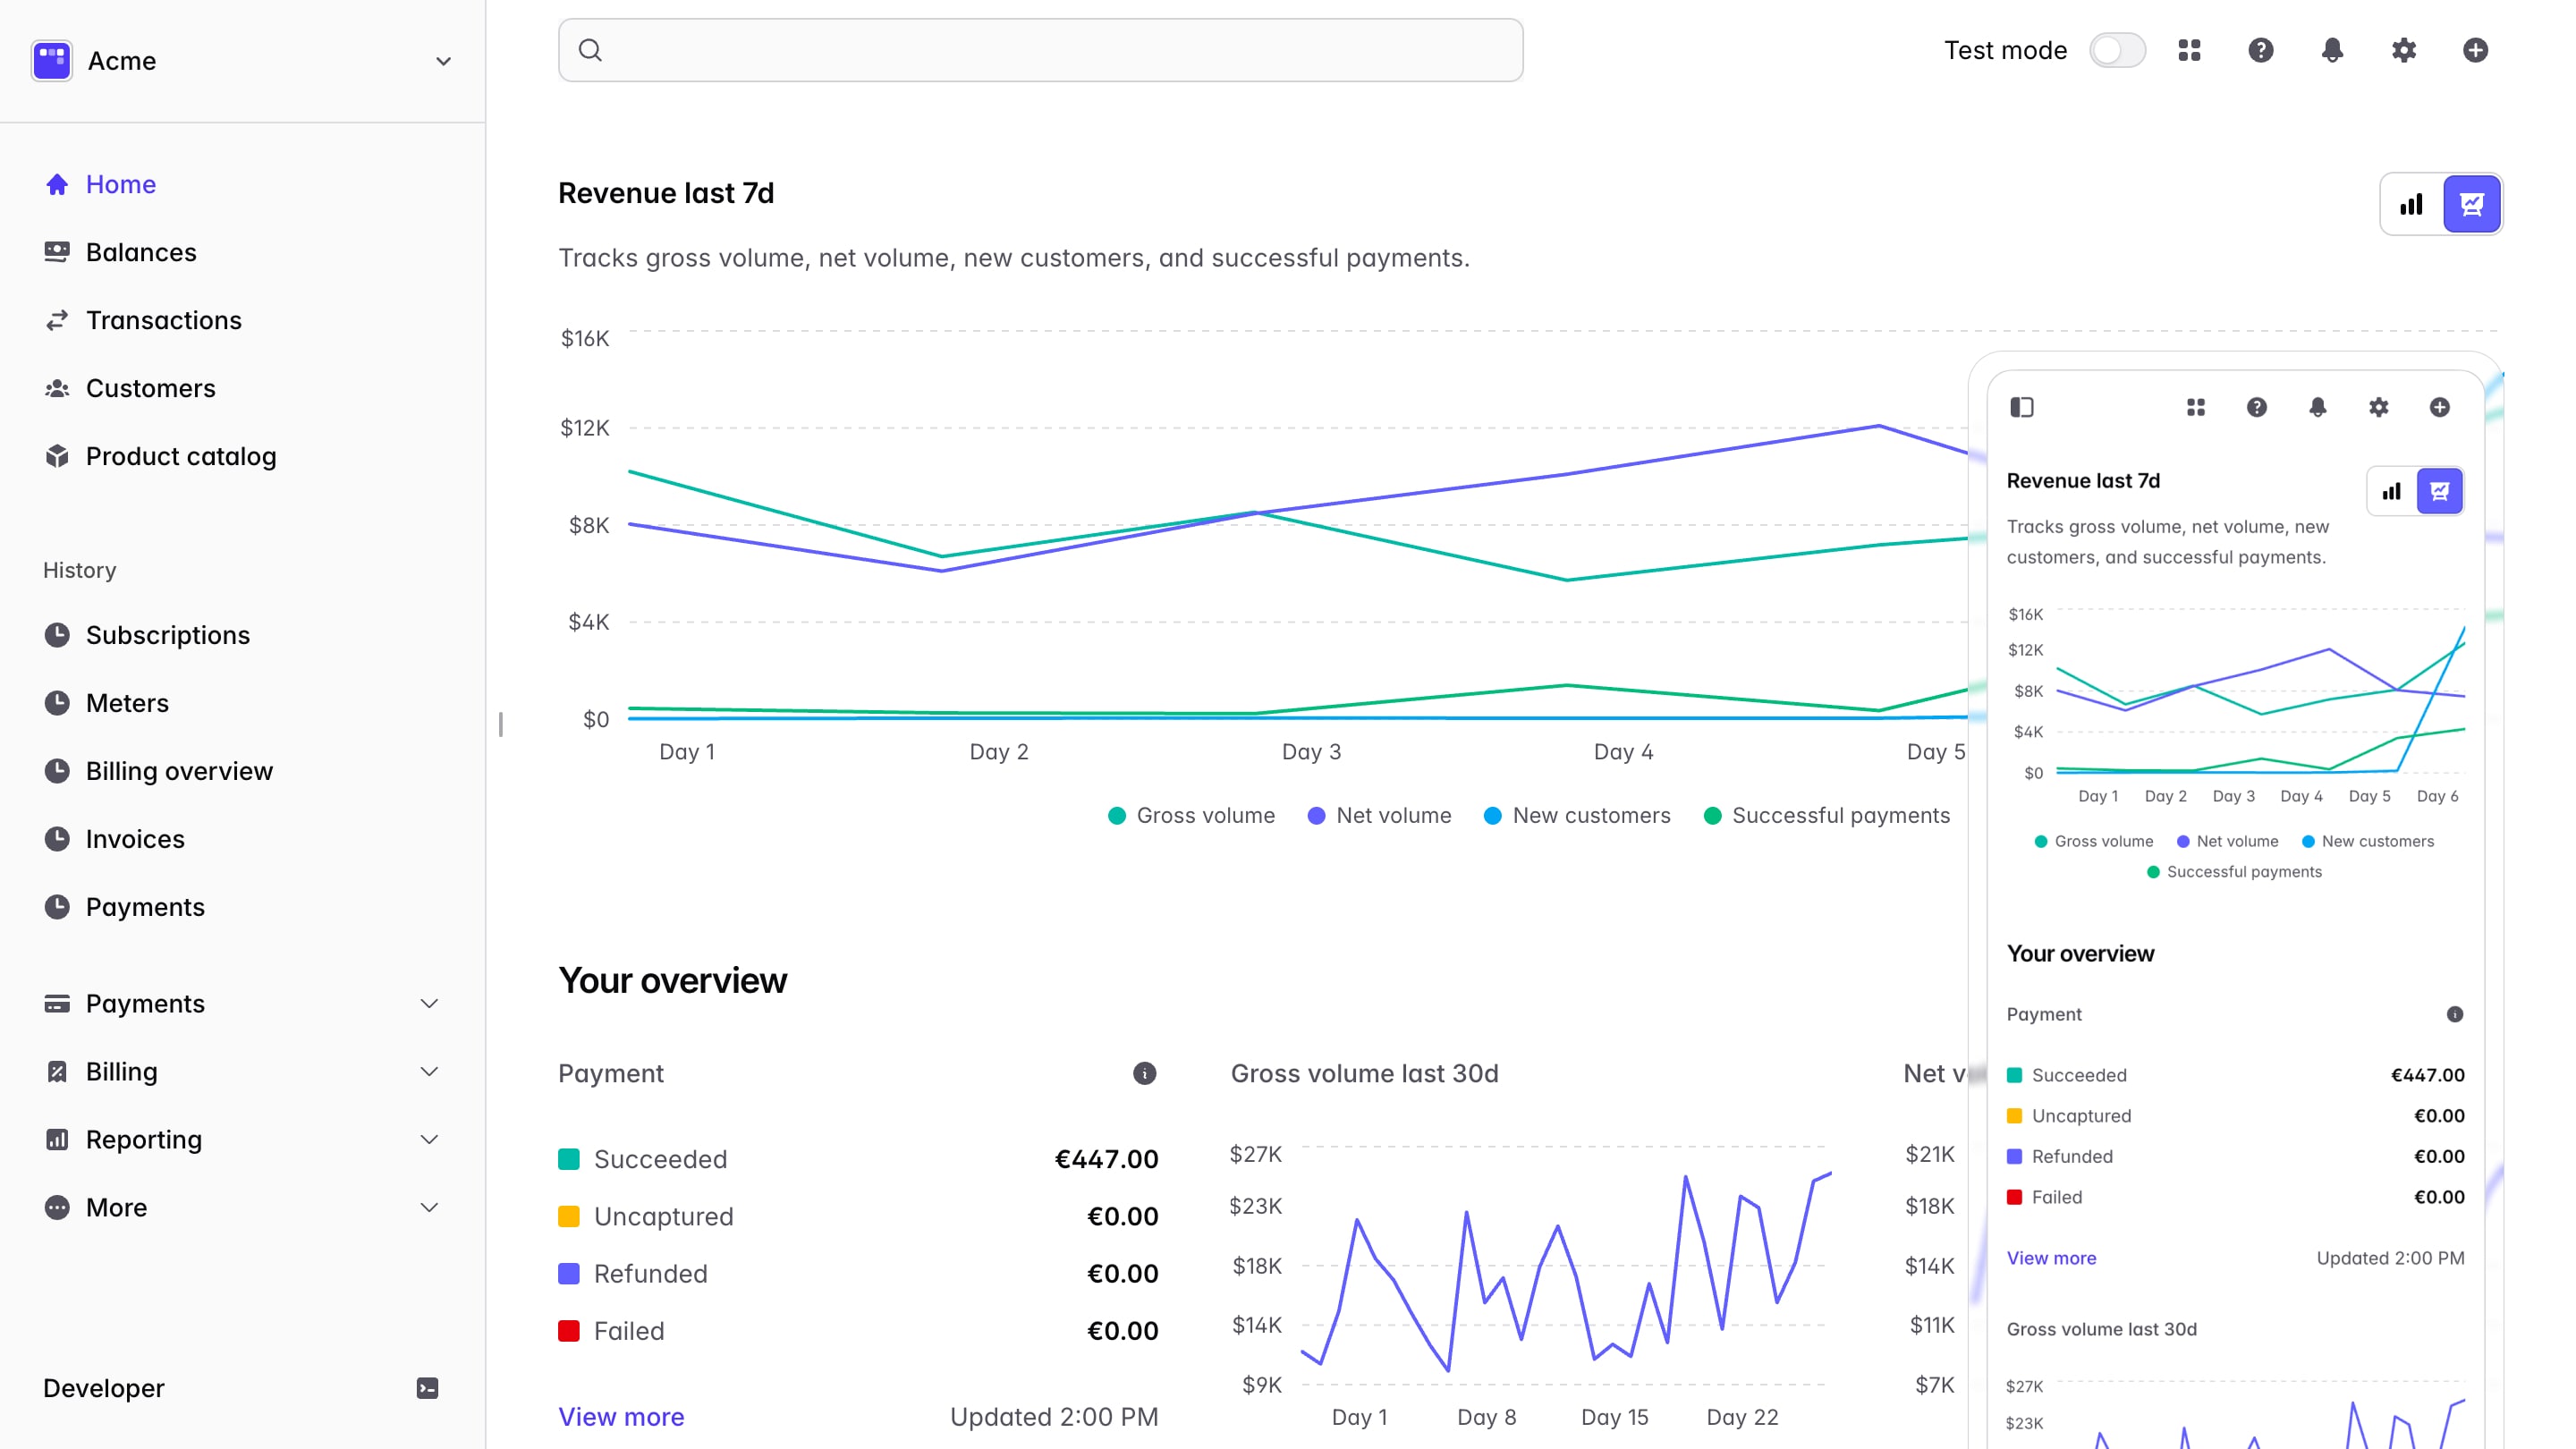Open Product catalog page
Image resolution: width=2576 pixels, height=1449 pixels.
pos(180,456)
